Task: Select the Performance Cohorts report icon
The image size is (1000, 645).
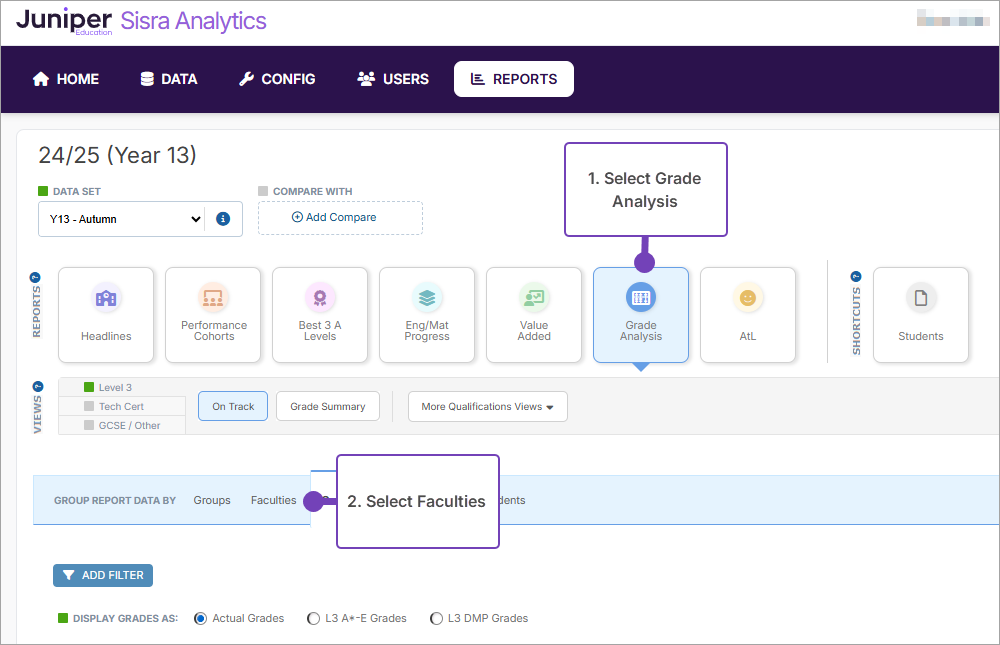Action: (x=213, y=314)
